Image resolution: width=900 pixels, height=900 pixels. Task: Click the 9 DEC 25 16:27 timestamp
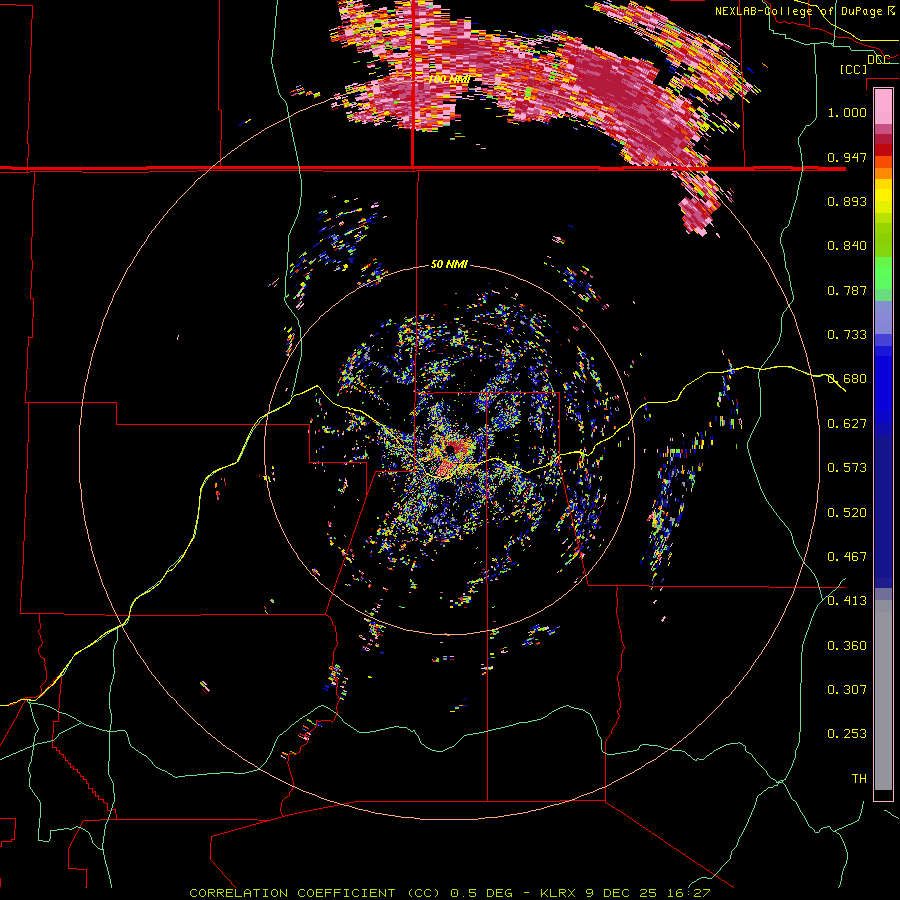click(x=648, y=893)
